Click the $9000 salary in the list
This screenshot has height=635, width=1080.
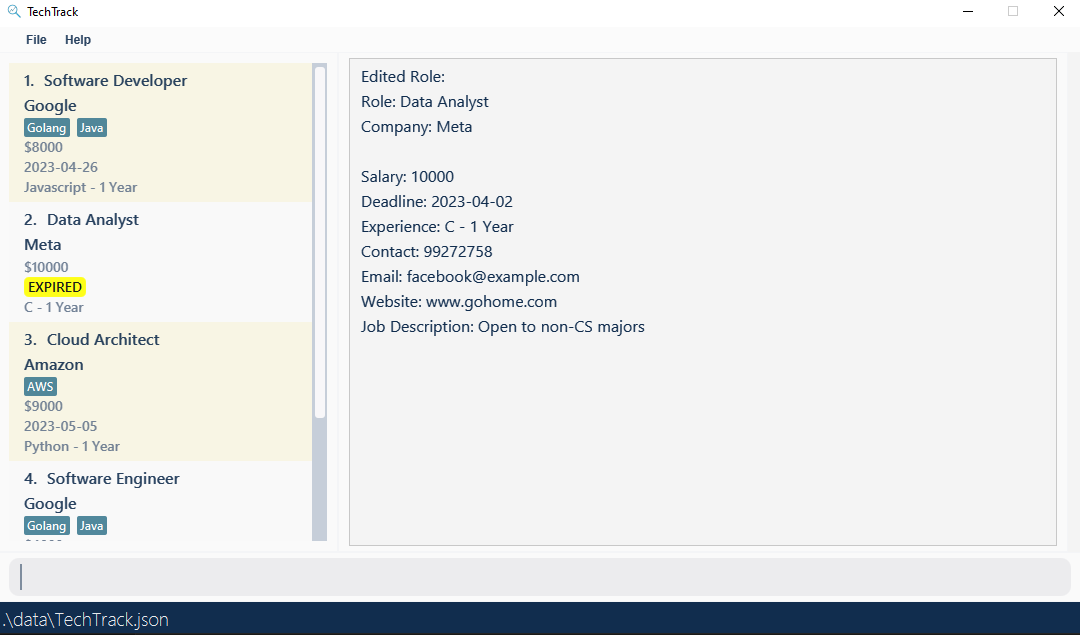click(x=43, y=406)
